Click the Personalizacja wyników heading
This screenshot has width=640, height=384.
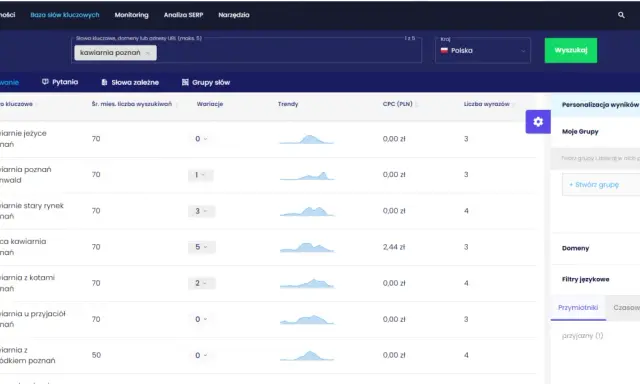pos(600,105)
